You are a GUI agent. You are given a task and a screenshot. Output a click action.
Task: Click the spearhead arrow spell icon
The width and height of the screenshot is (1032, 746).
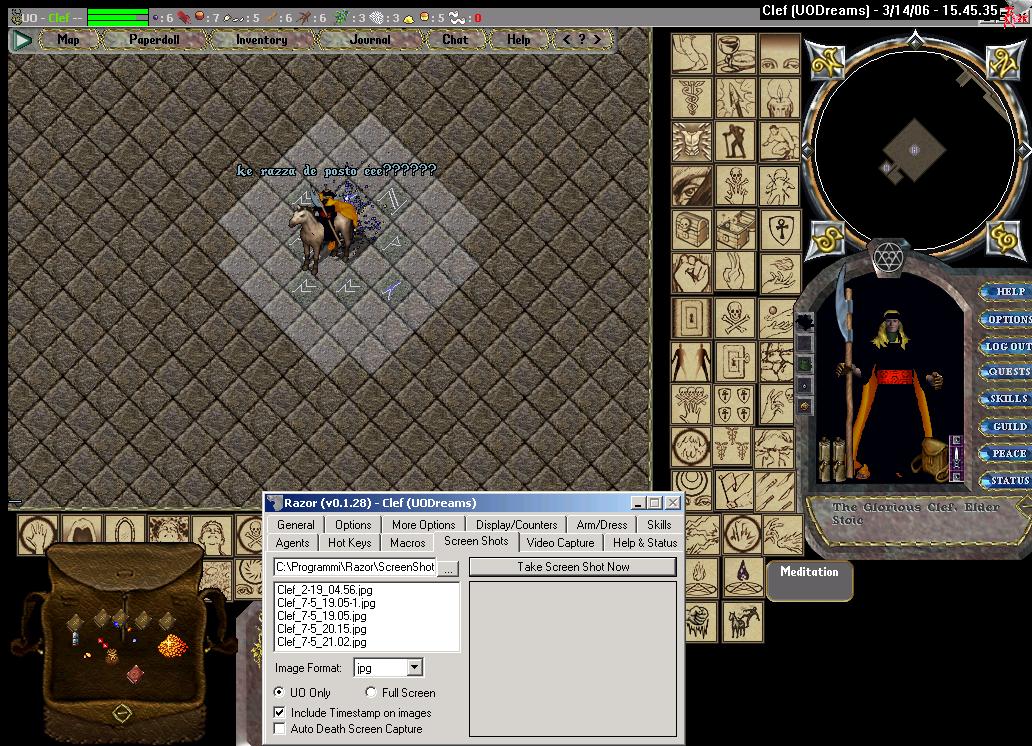pyautogui.click(x=735, y=97)
